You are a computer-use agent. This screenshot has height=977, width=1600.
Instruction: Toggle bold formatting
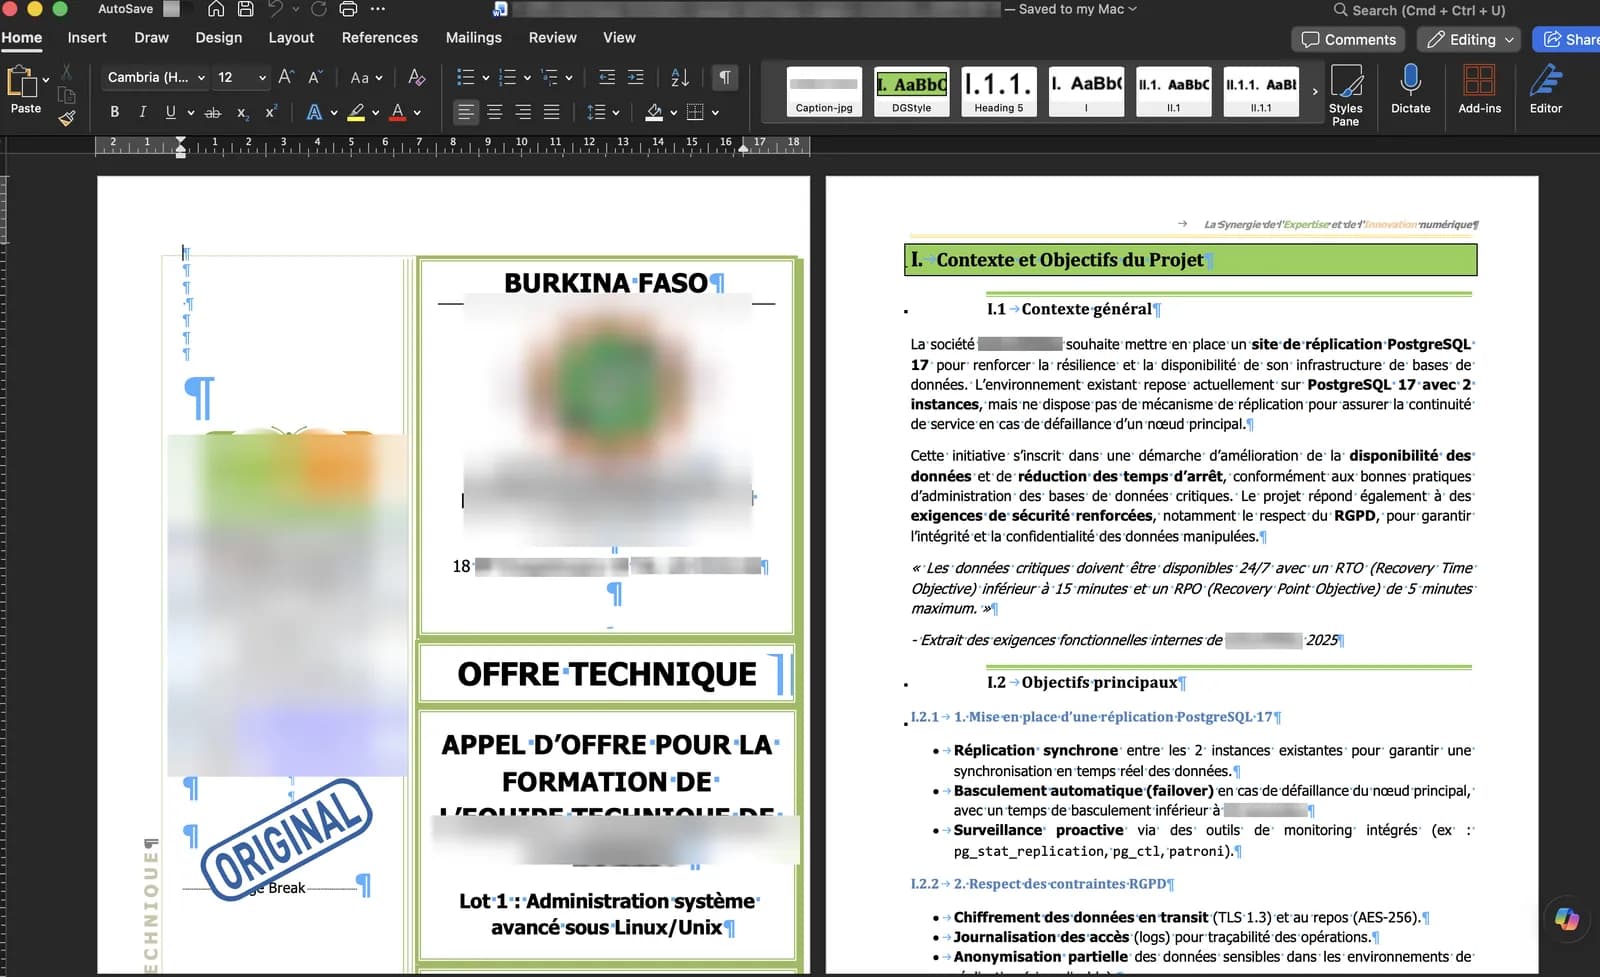tap(114, 112)
